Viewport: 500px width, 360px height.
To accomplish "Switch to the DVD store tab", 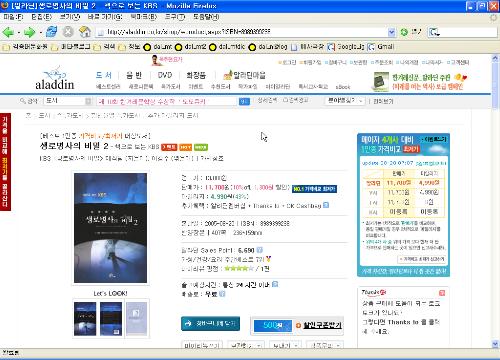I will [x=165, y=75].
